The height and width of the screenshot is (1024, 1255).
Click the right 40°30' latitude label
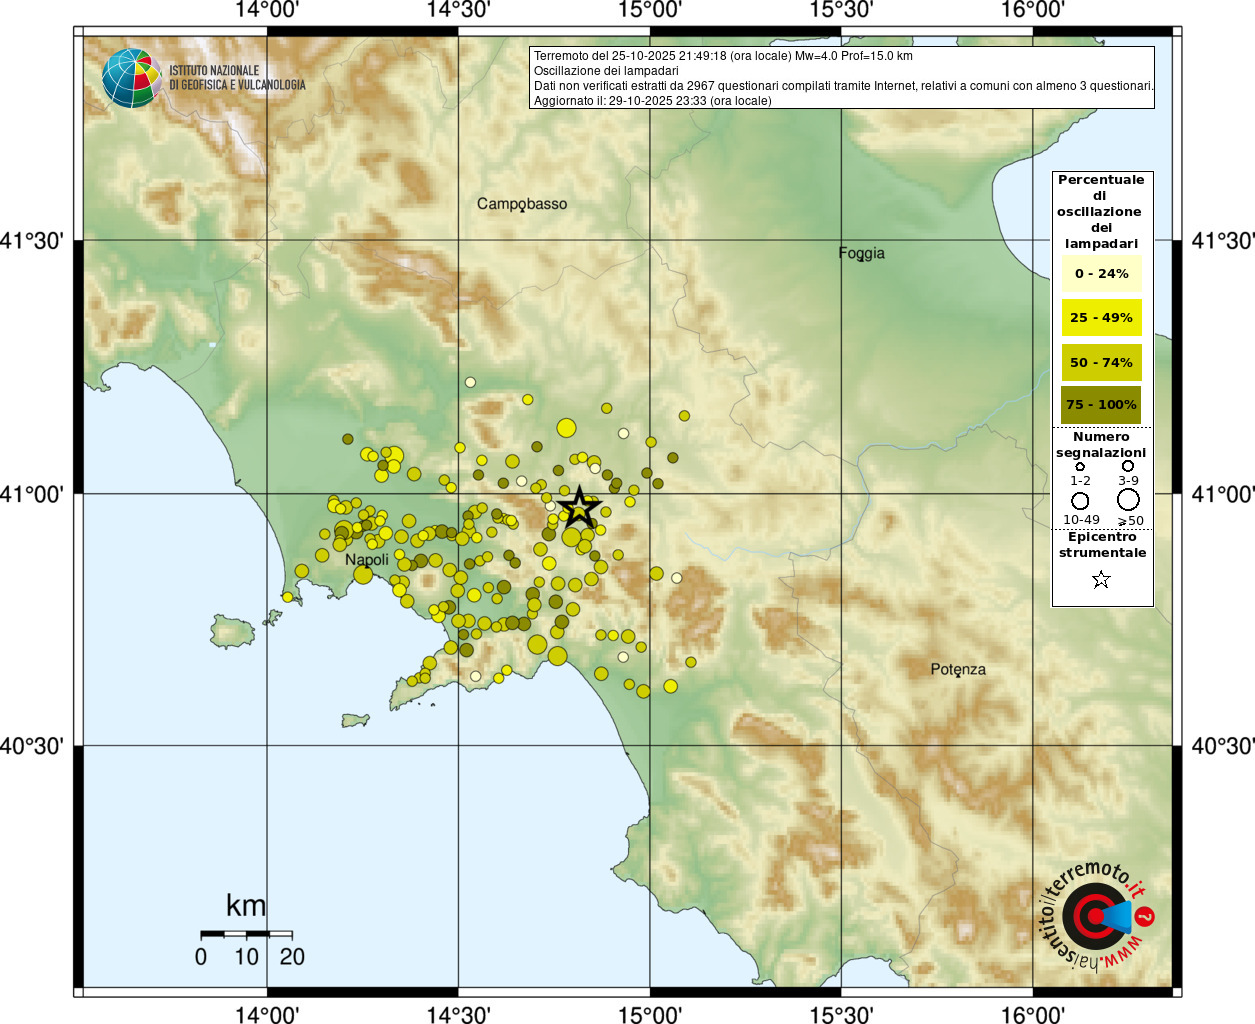(x=1223, y=746)
